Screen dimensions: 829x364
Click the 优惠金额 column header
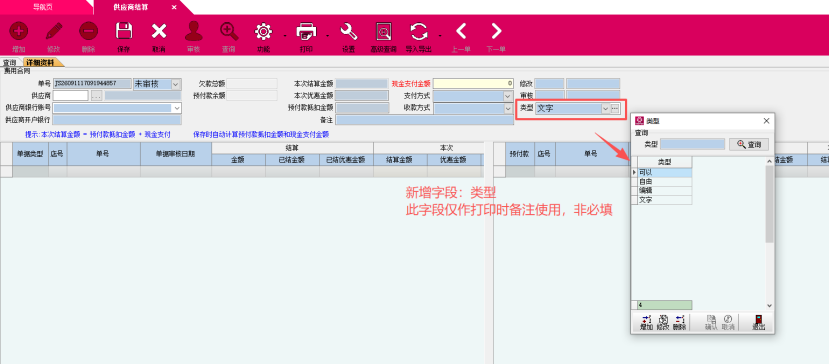click(x=454, y=160)
